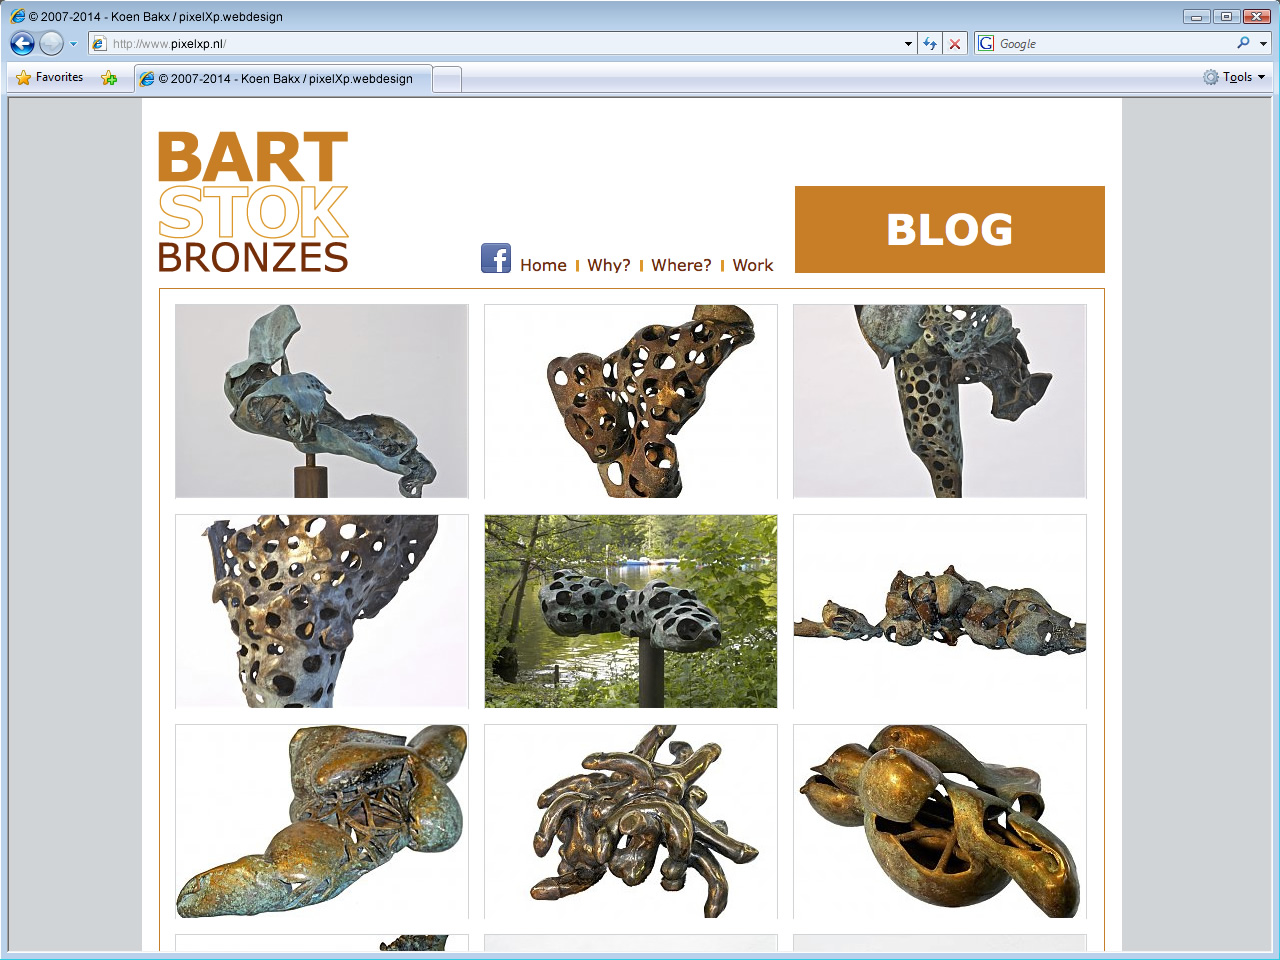Open the gold-blue perforated cone thumbnail
Viewport: 1280px width, 960px height.
coord(322,611)
